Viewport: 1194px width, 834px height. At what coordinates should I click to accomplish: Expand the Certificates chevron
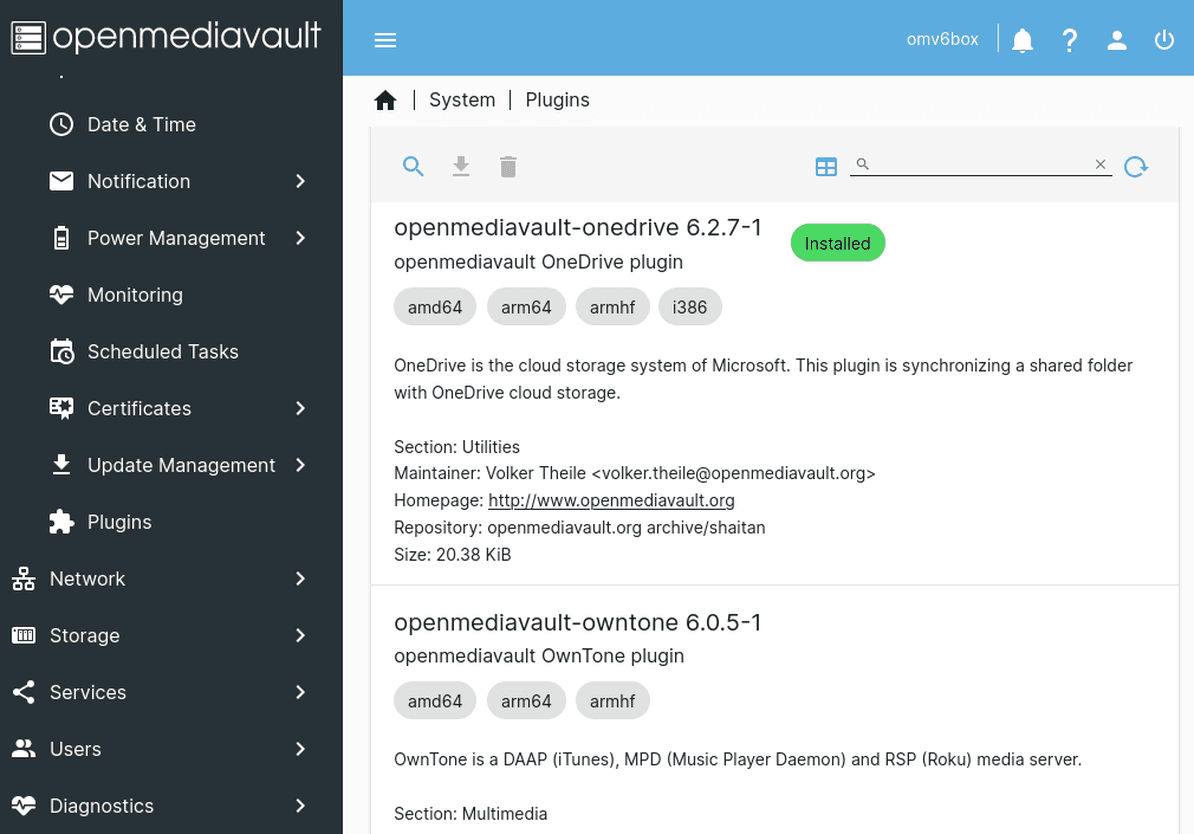click(300, 408)
